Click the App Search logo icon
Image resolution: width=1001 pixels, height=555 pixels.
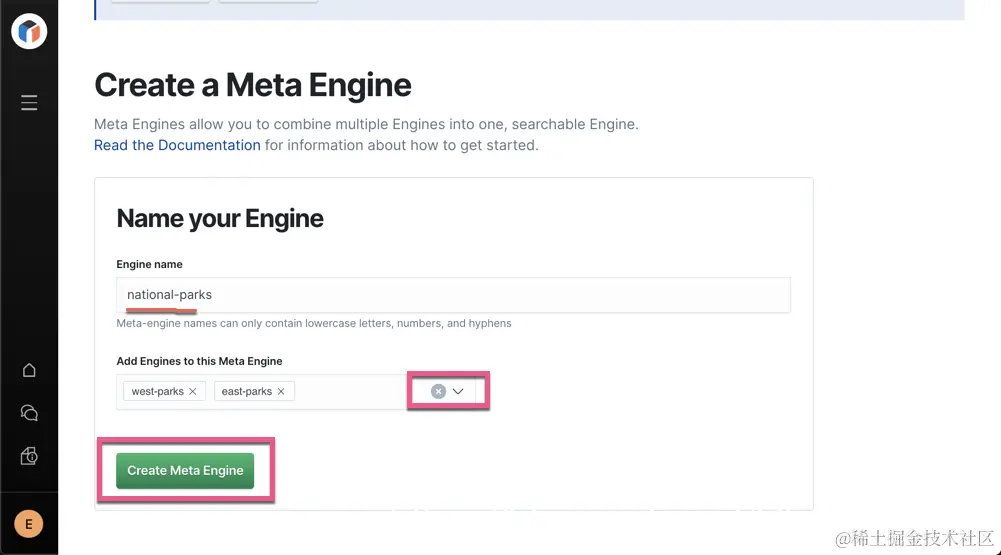point(29,32)
